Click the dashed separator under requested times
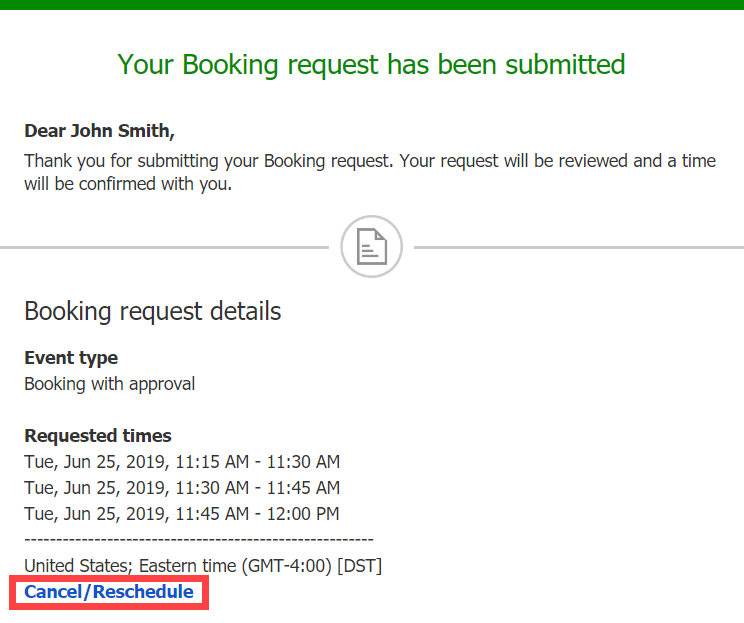 (x=198, y=540)
